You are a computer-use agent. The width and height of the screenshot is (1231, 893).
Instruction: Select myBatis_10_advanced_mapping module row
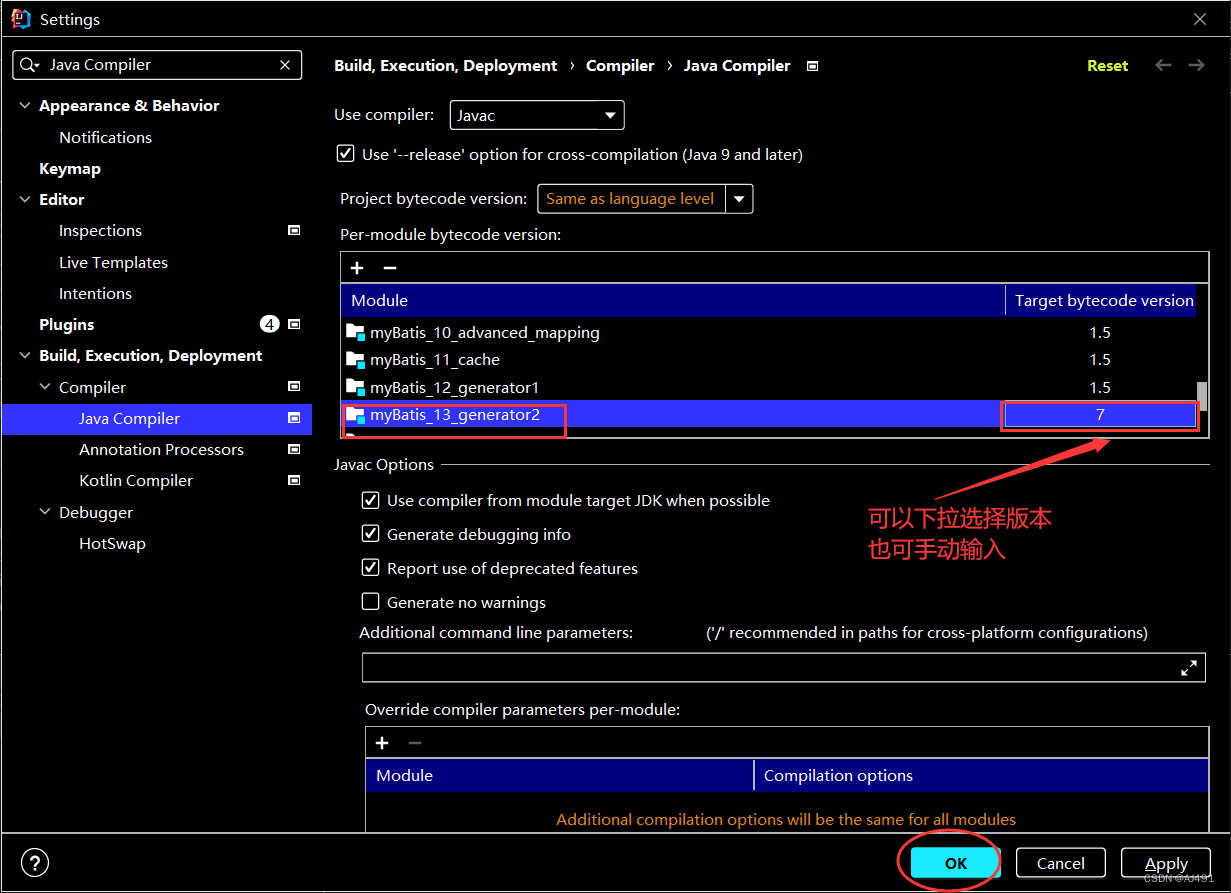coord(768,332)
